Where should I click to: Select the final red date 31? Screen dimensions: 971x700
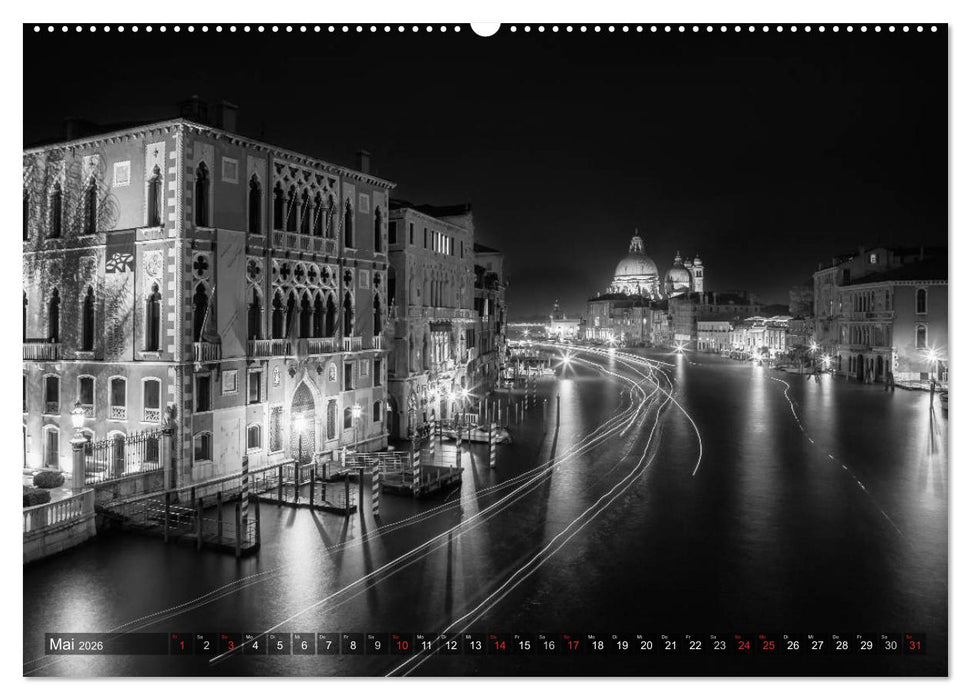(x=914, y=645)
